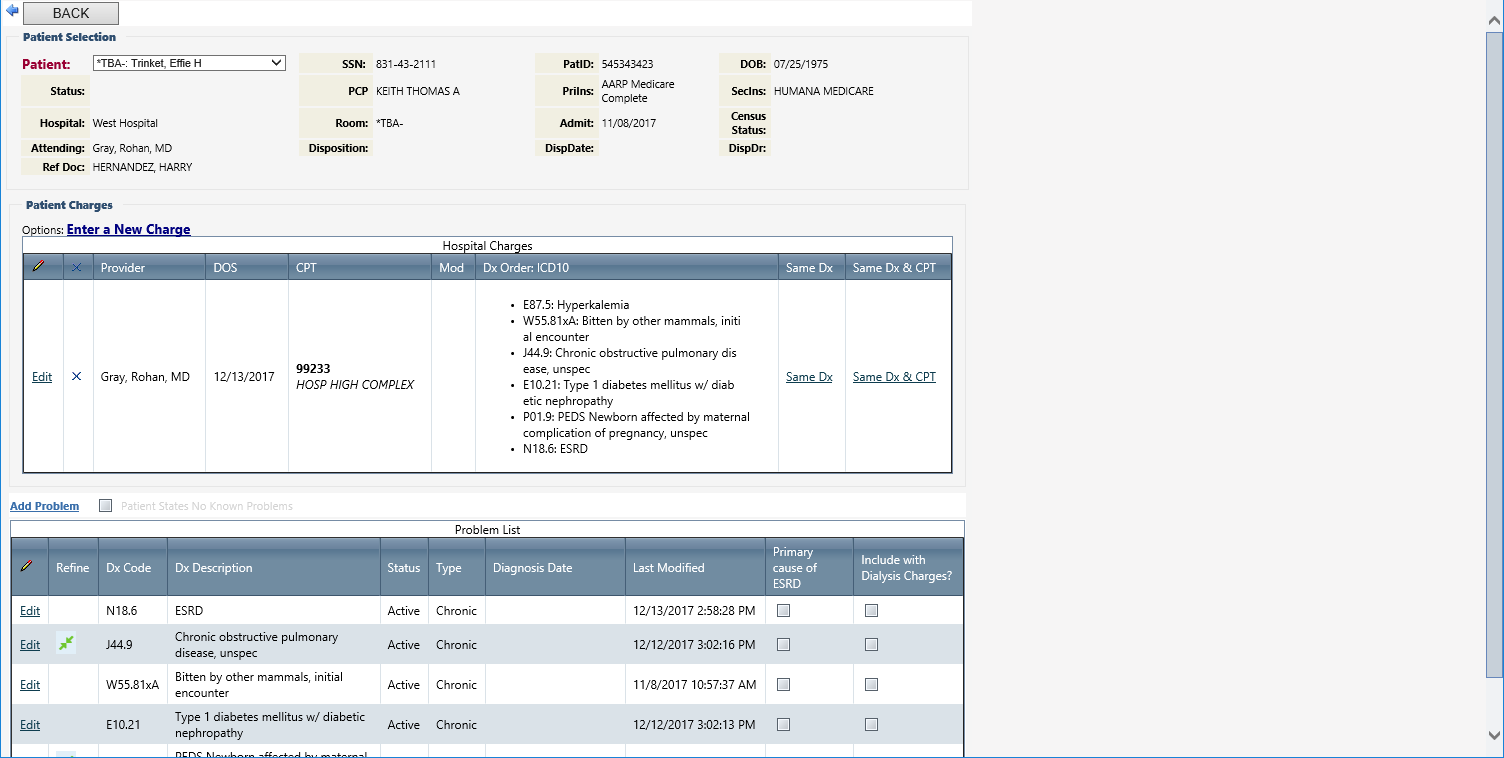This screenshot has height=758, width=1504.
Task: Click green Refine icon for J44.9
Action: pyautogui.click(x=66, y=644)
